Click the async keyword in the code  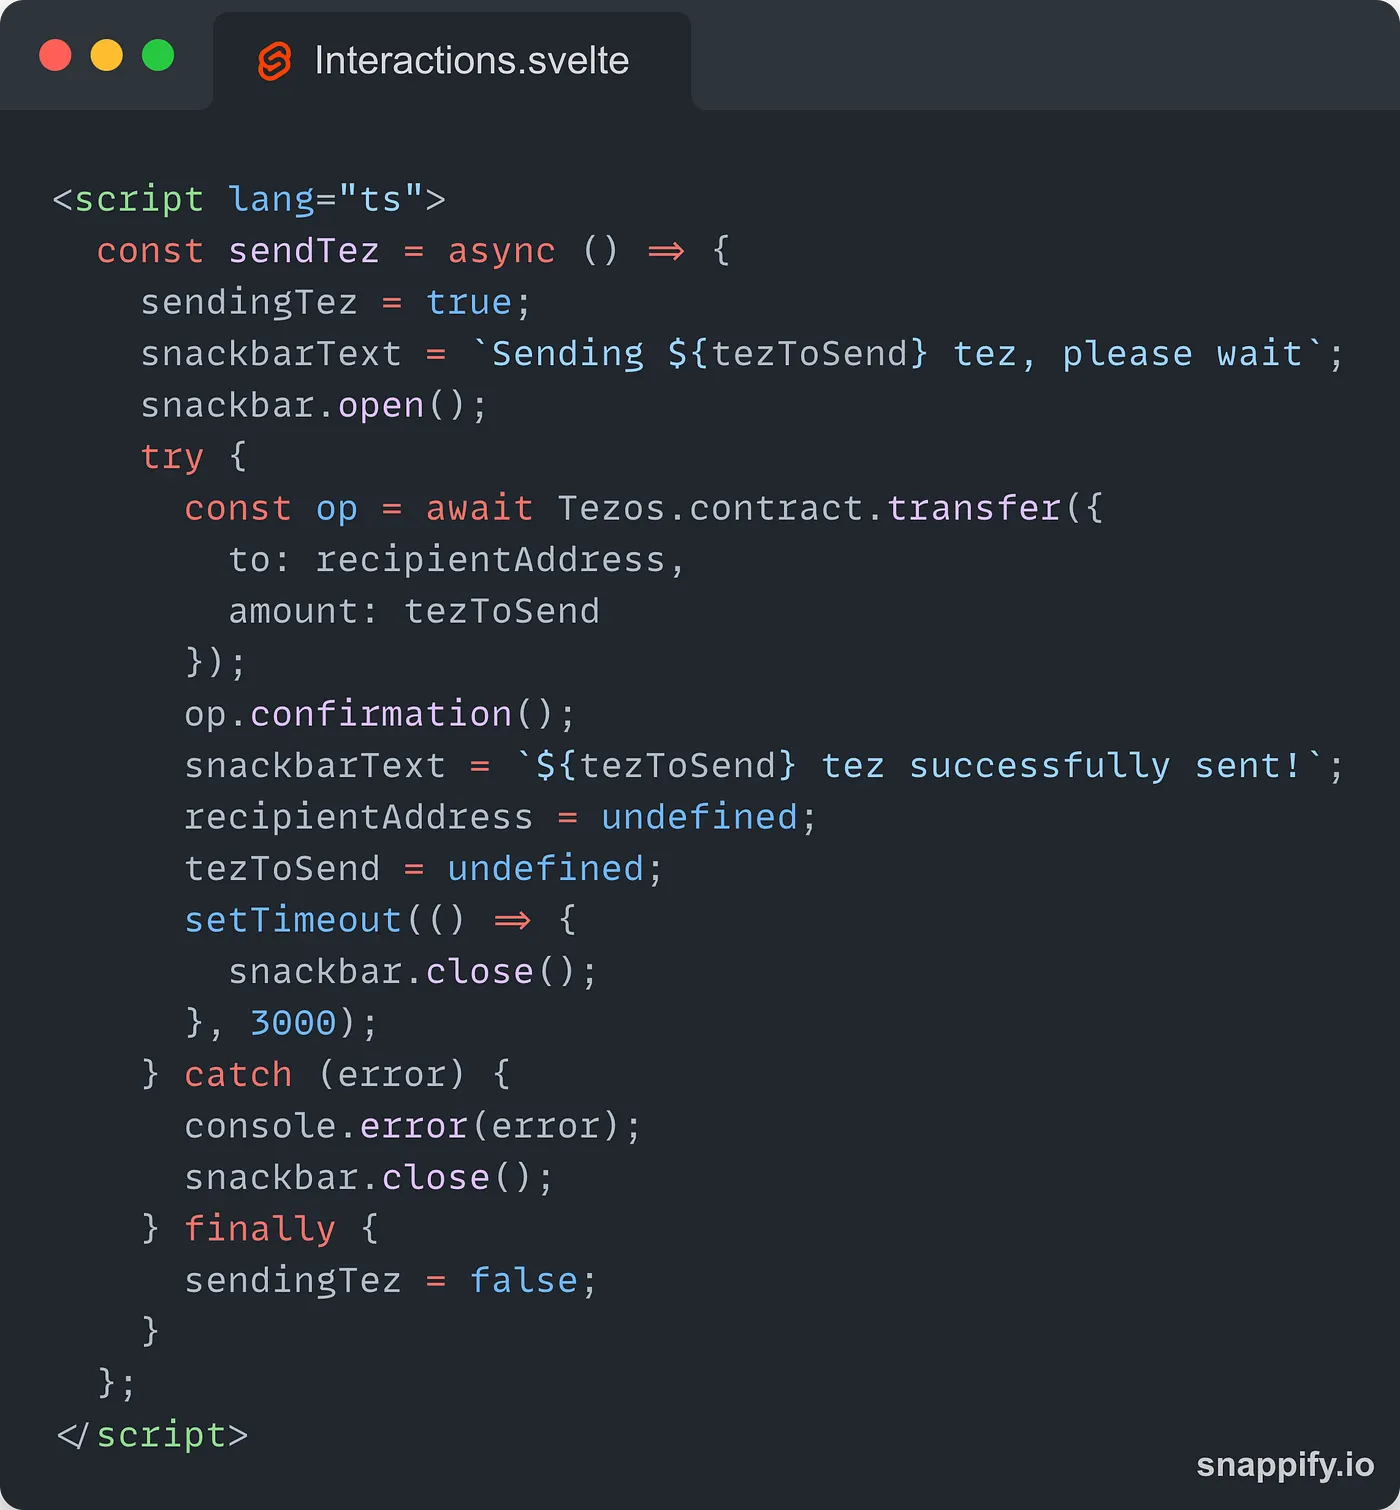click(x=501, y=251)
